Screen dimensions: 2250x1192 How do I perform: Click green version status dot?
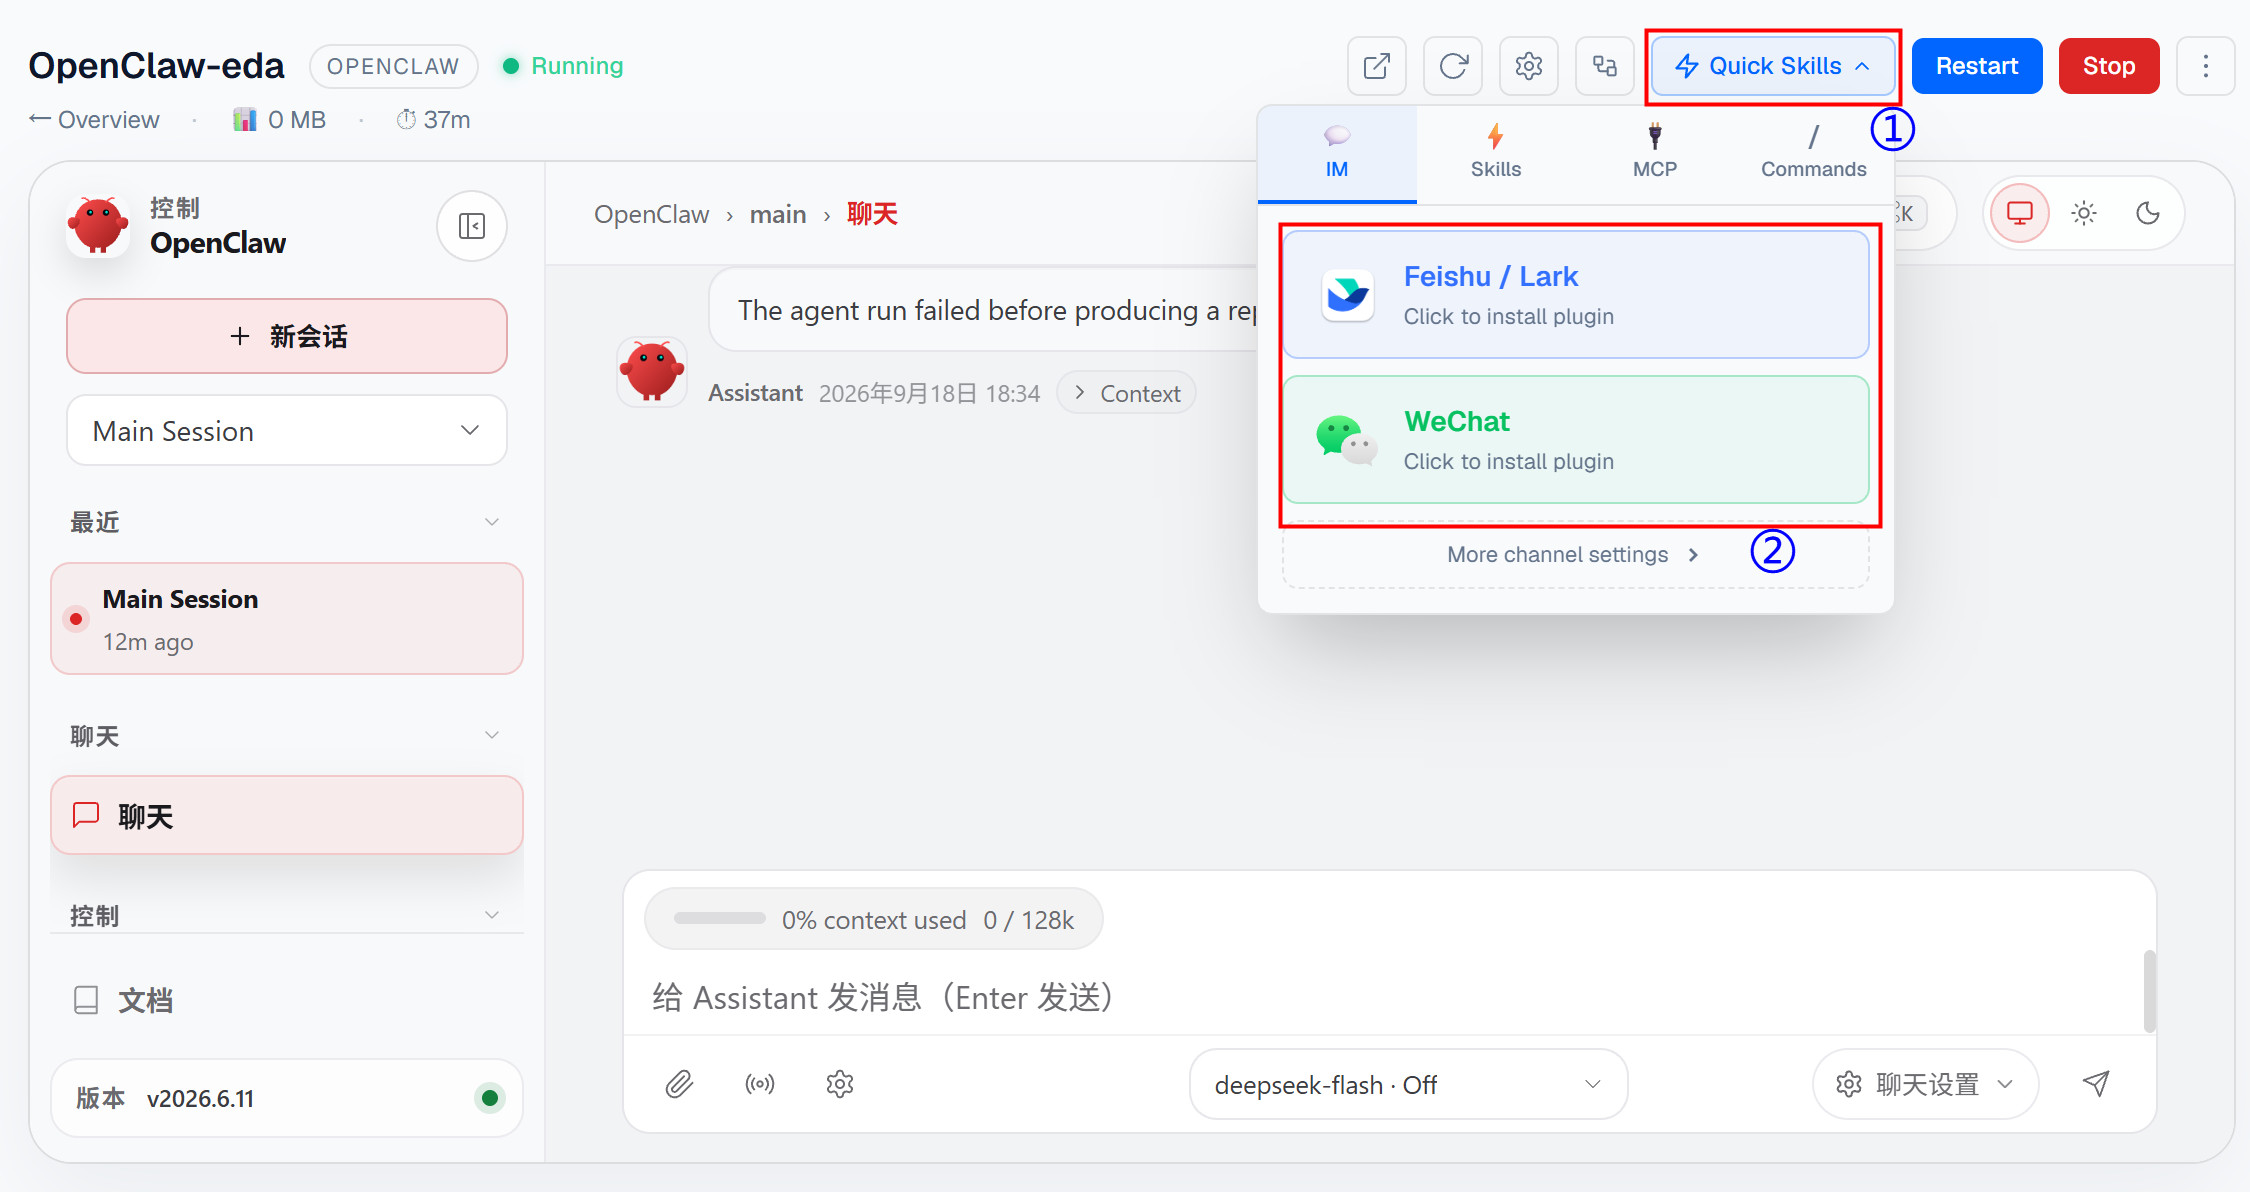[x=490, y=1098]
